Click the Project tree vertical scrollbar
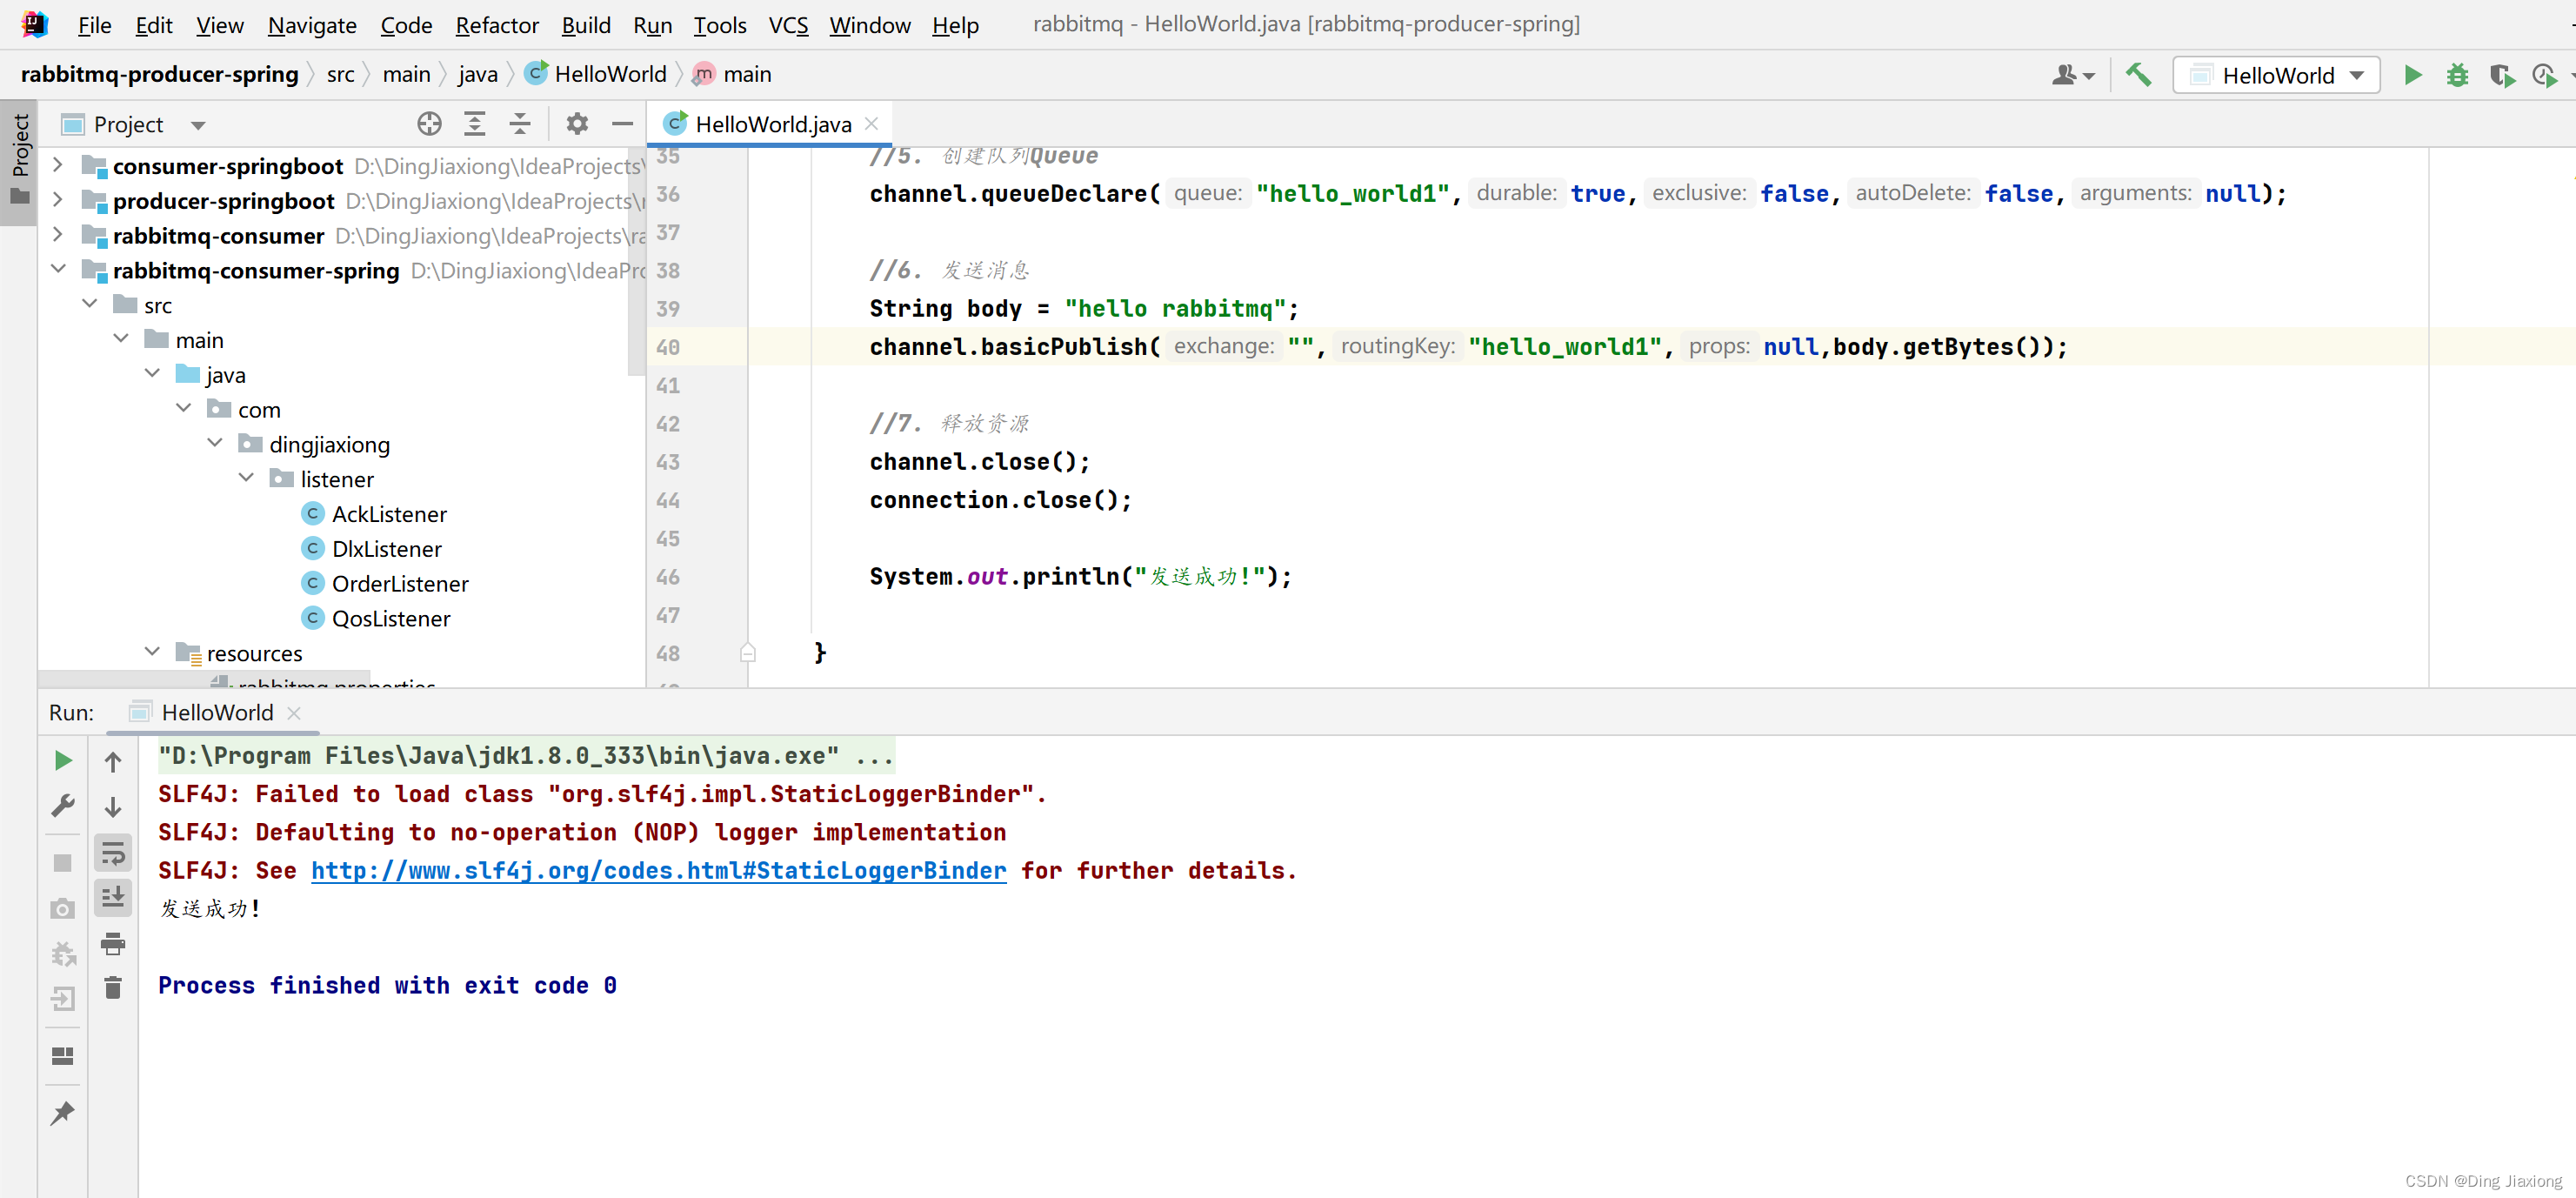 point(636,260)
